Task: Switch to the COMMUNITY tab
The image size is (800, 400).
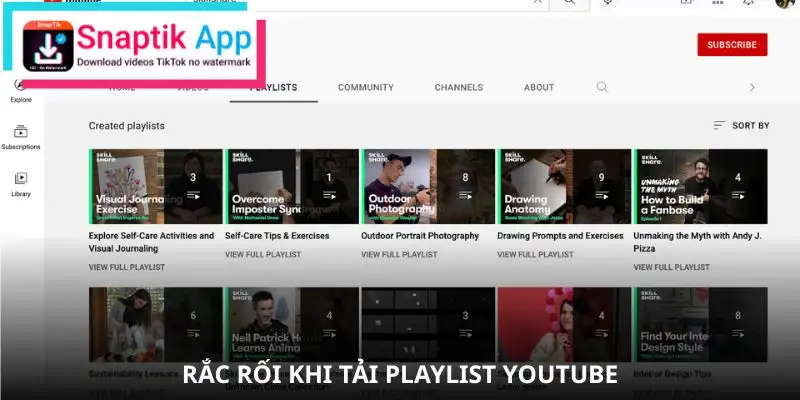Action: click(x=366, y=87)
